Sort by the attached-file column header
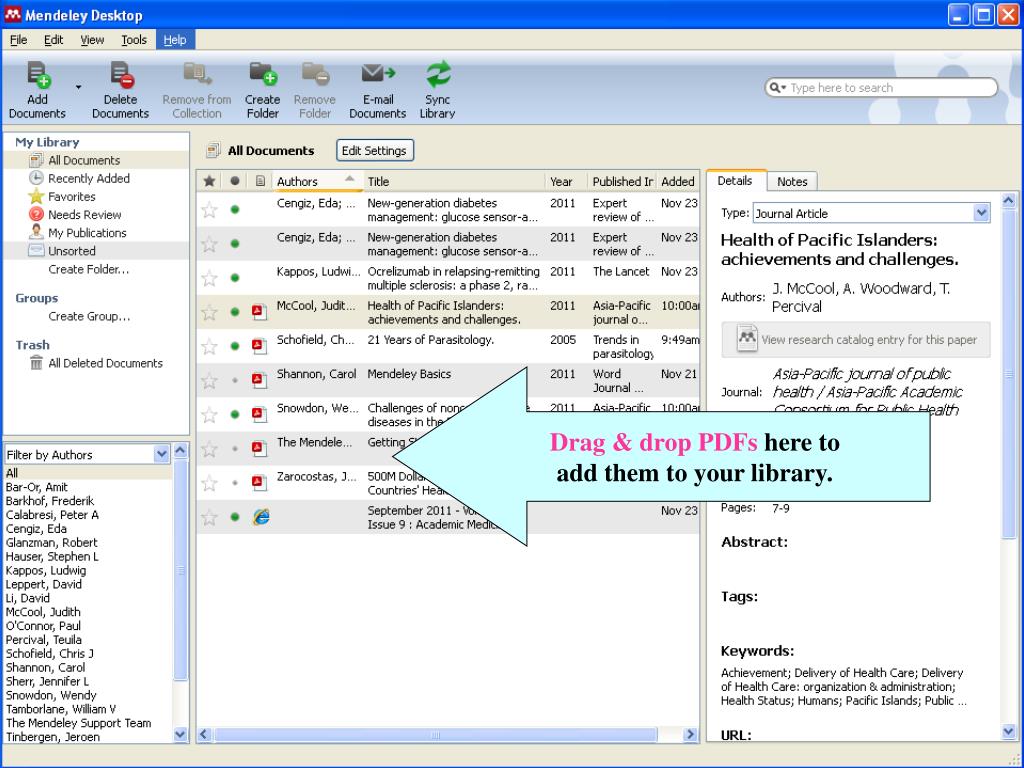 [261, 181]
